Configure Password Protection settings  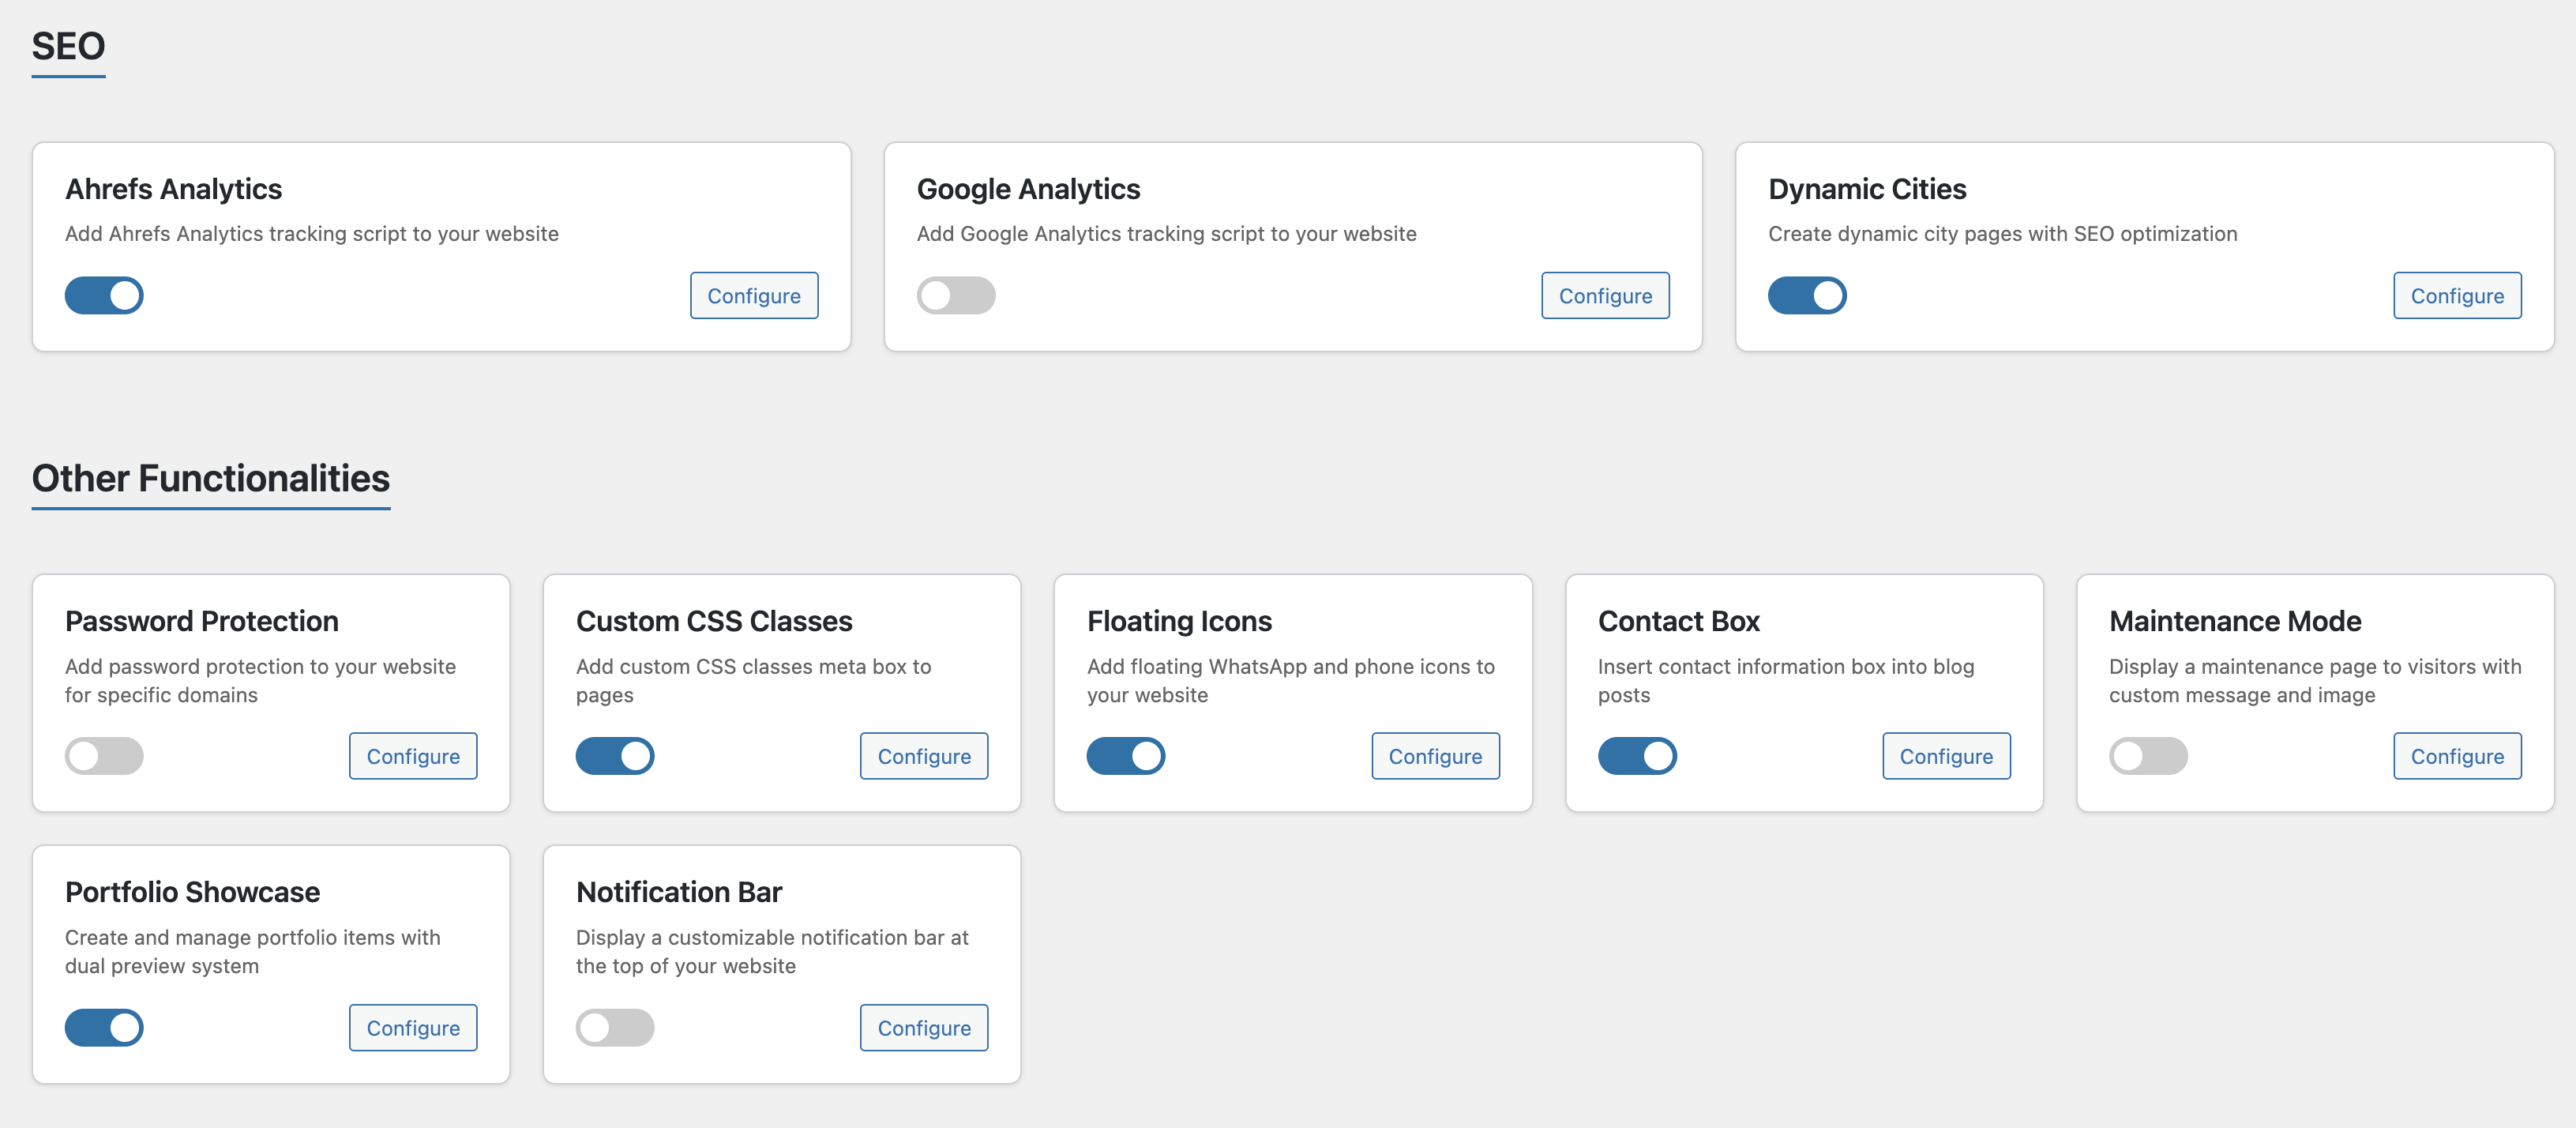click(x=412, y=756)
